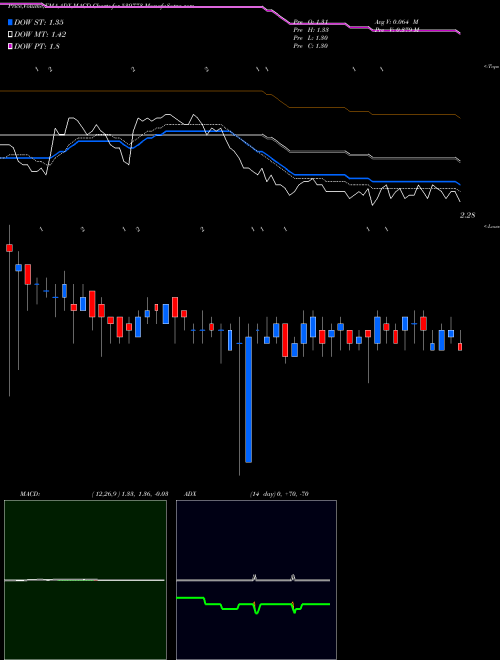Click the ADX (14 day) values text
500x660 pixels.
pos(279,494)
